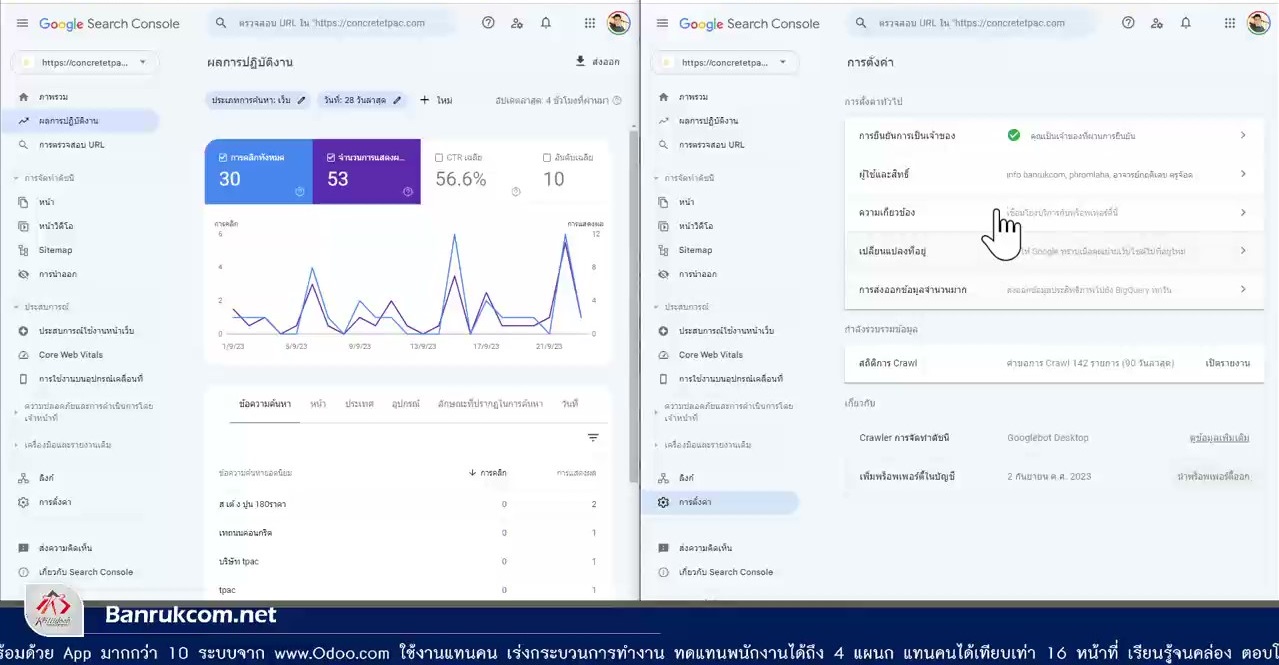
Task: Expand security and manual actions section in left sidebar
Action: pos(84,411)
